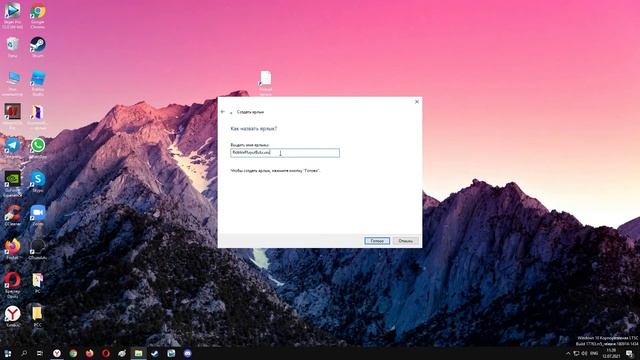Click inside the shortcut name text field
Screen dimensions: 640x360
pos(285,153)
